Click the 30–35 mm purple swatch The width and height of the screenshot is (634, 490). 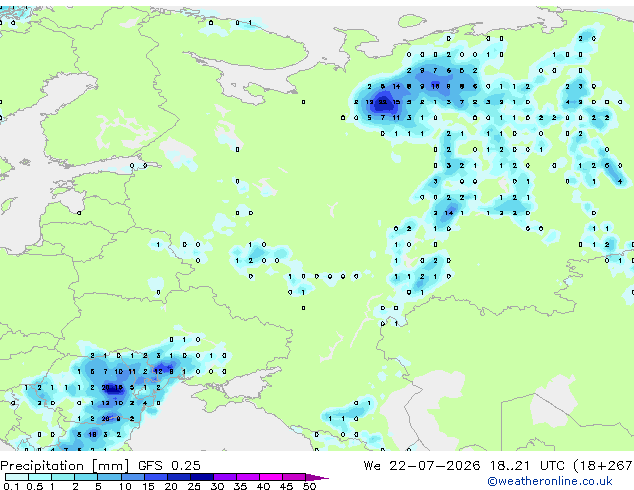coord(225,477)
